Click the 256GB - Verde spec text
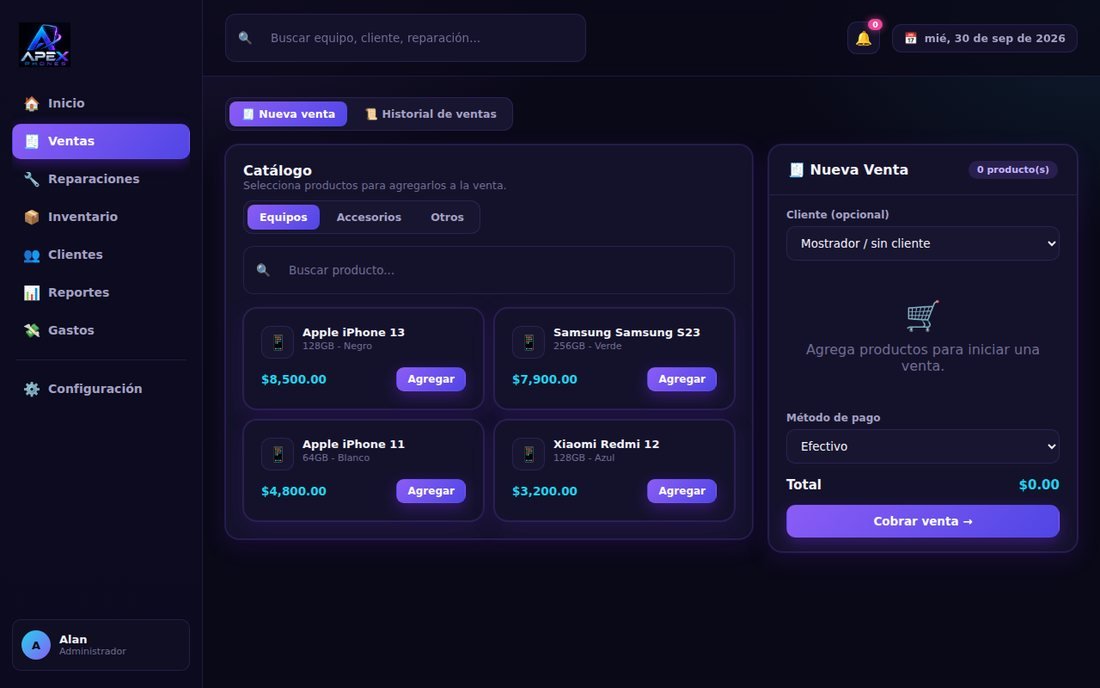This screenshot has height=688, width=1100. [x=587, y=346]
